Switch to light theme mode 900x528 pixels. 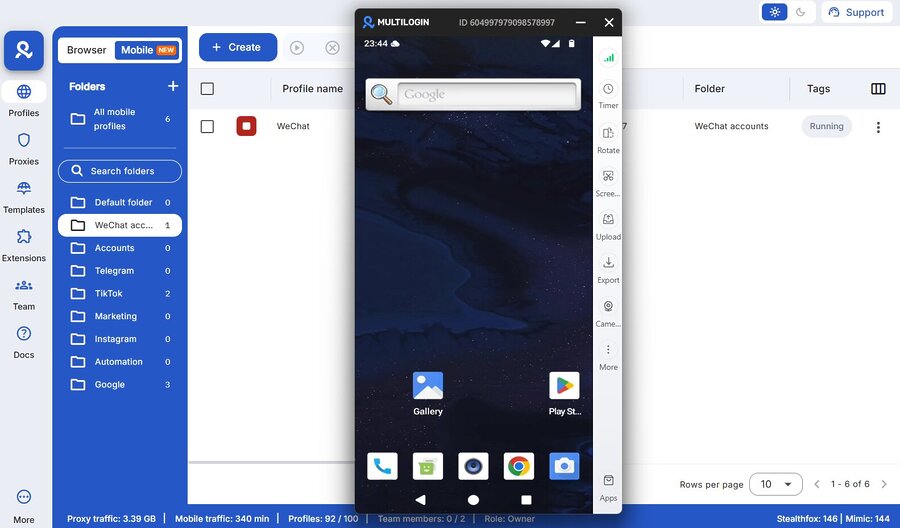774,12
